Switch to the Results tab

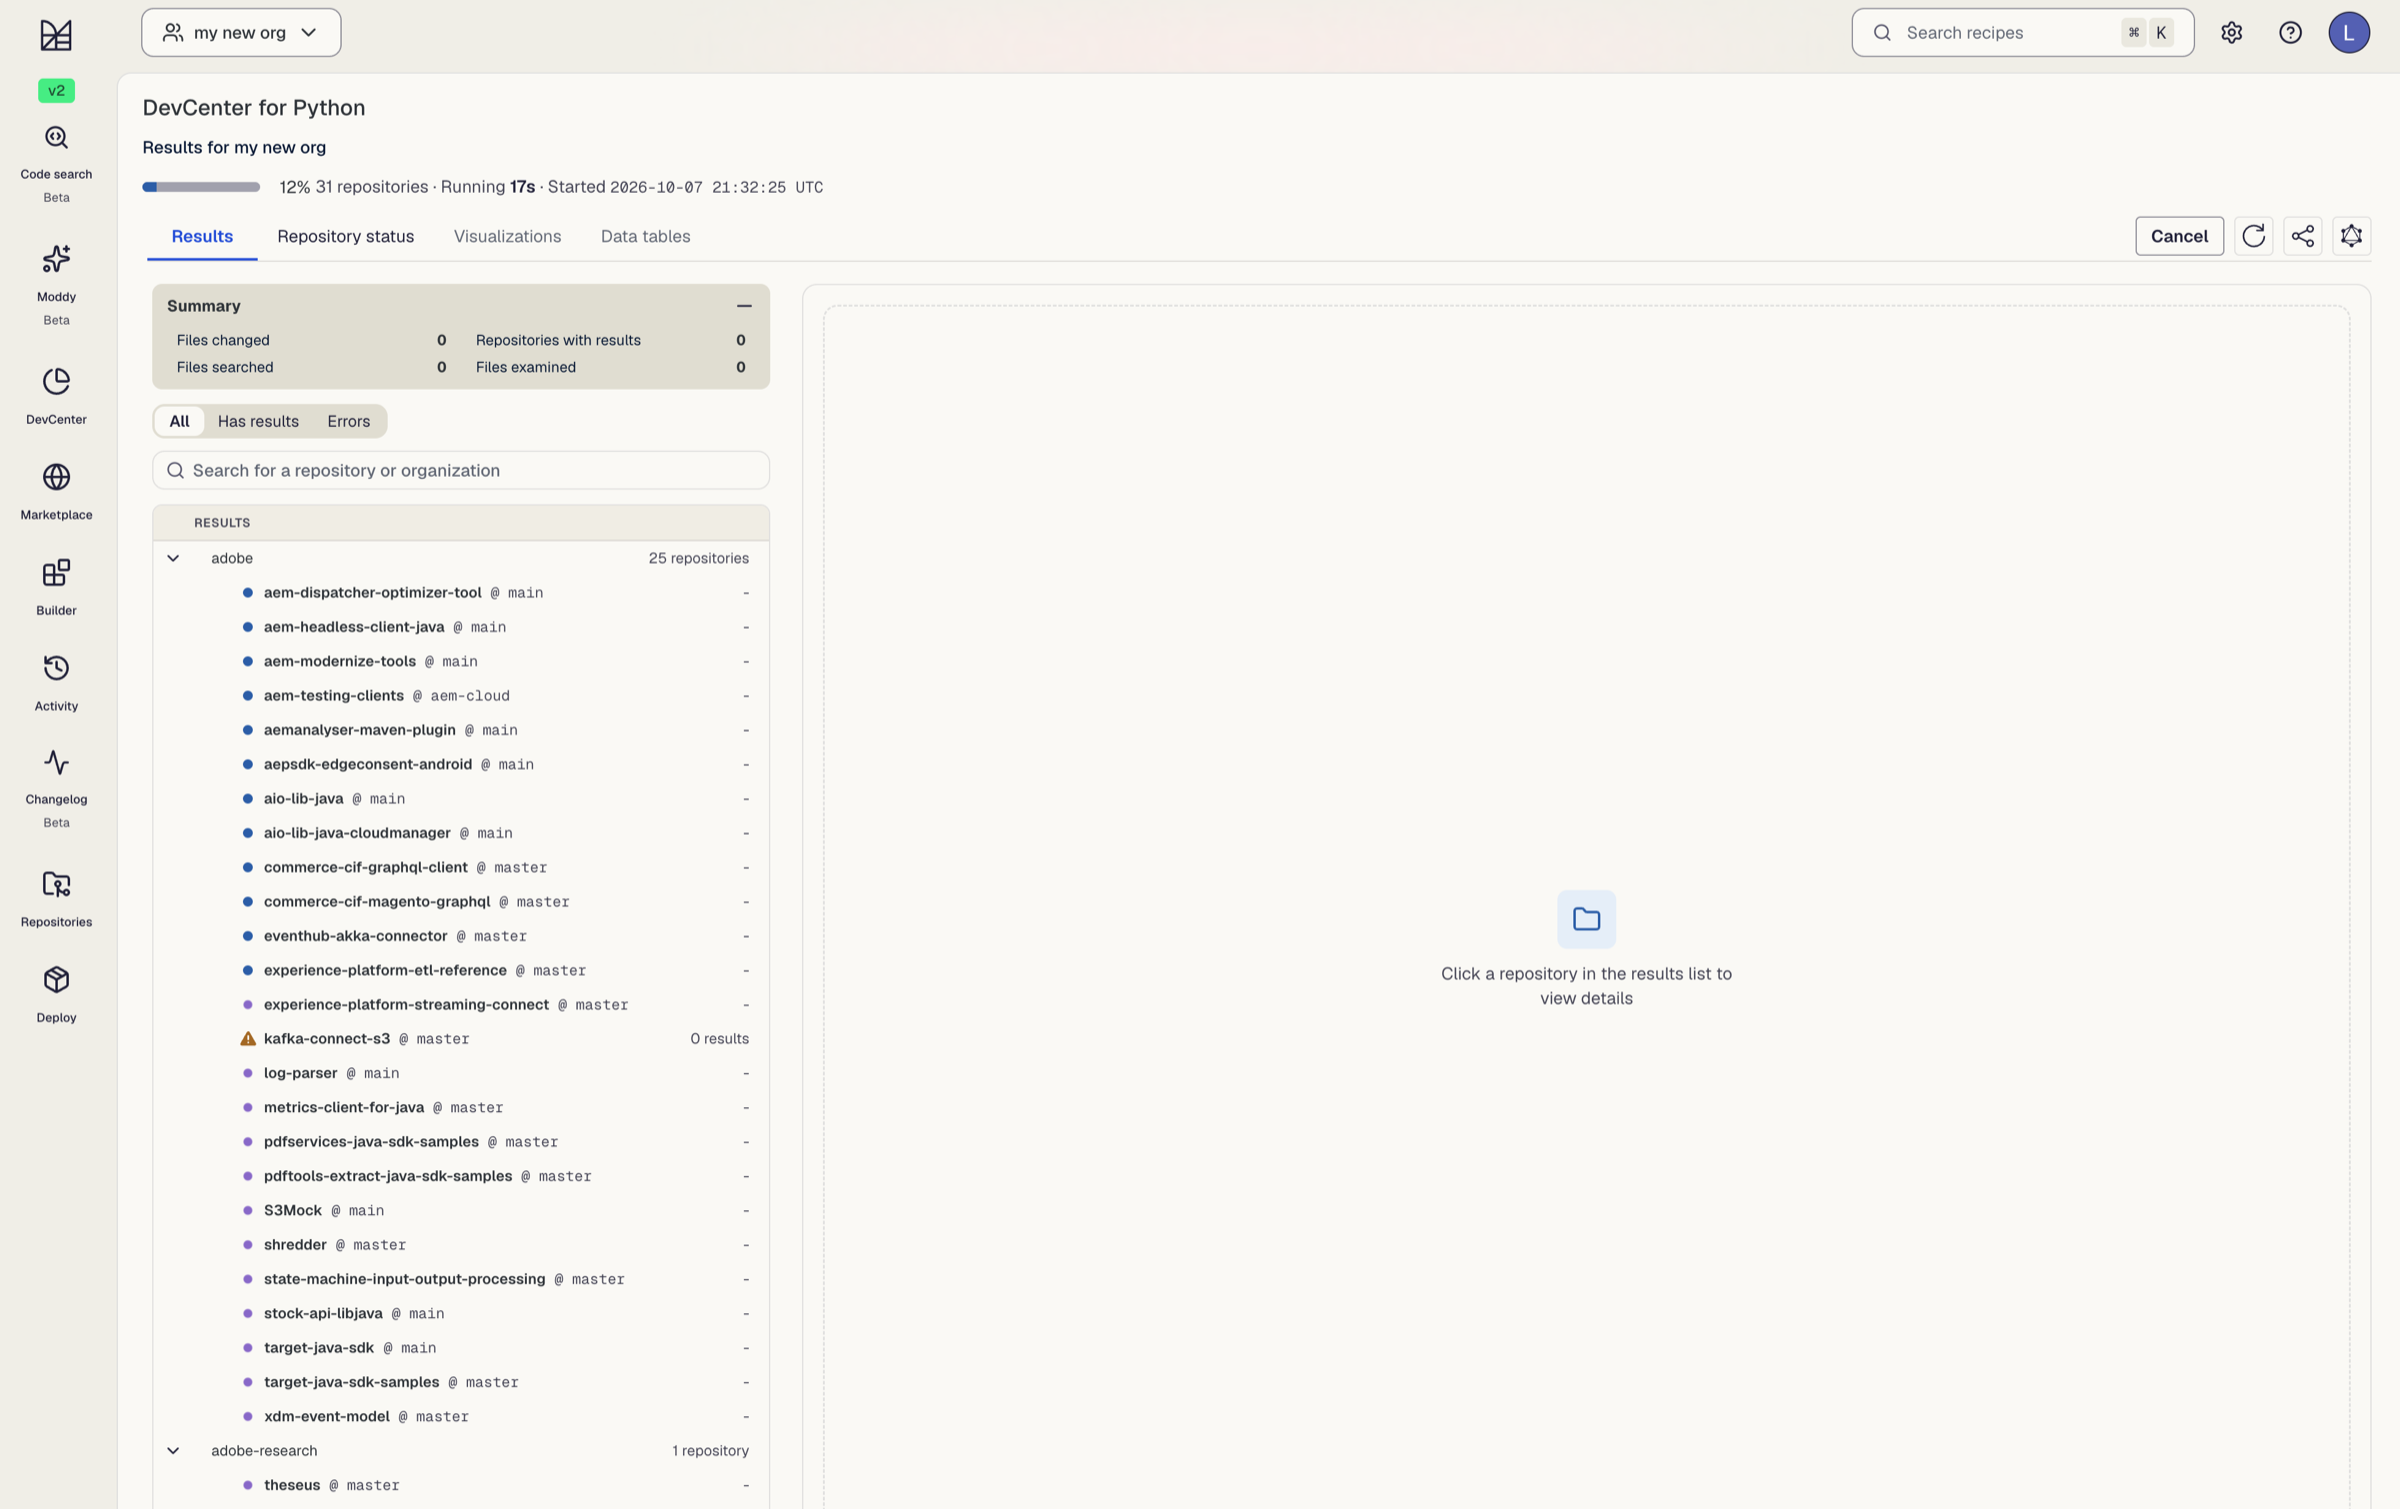[x=202, y=236]
